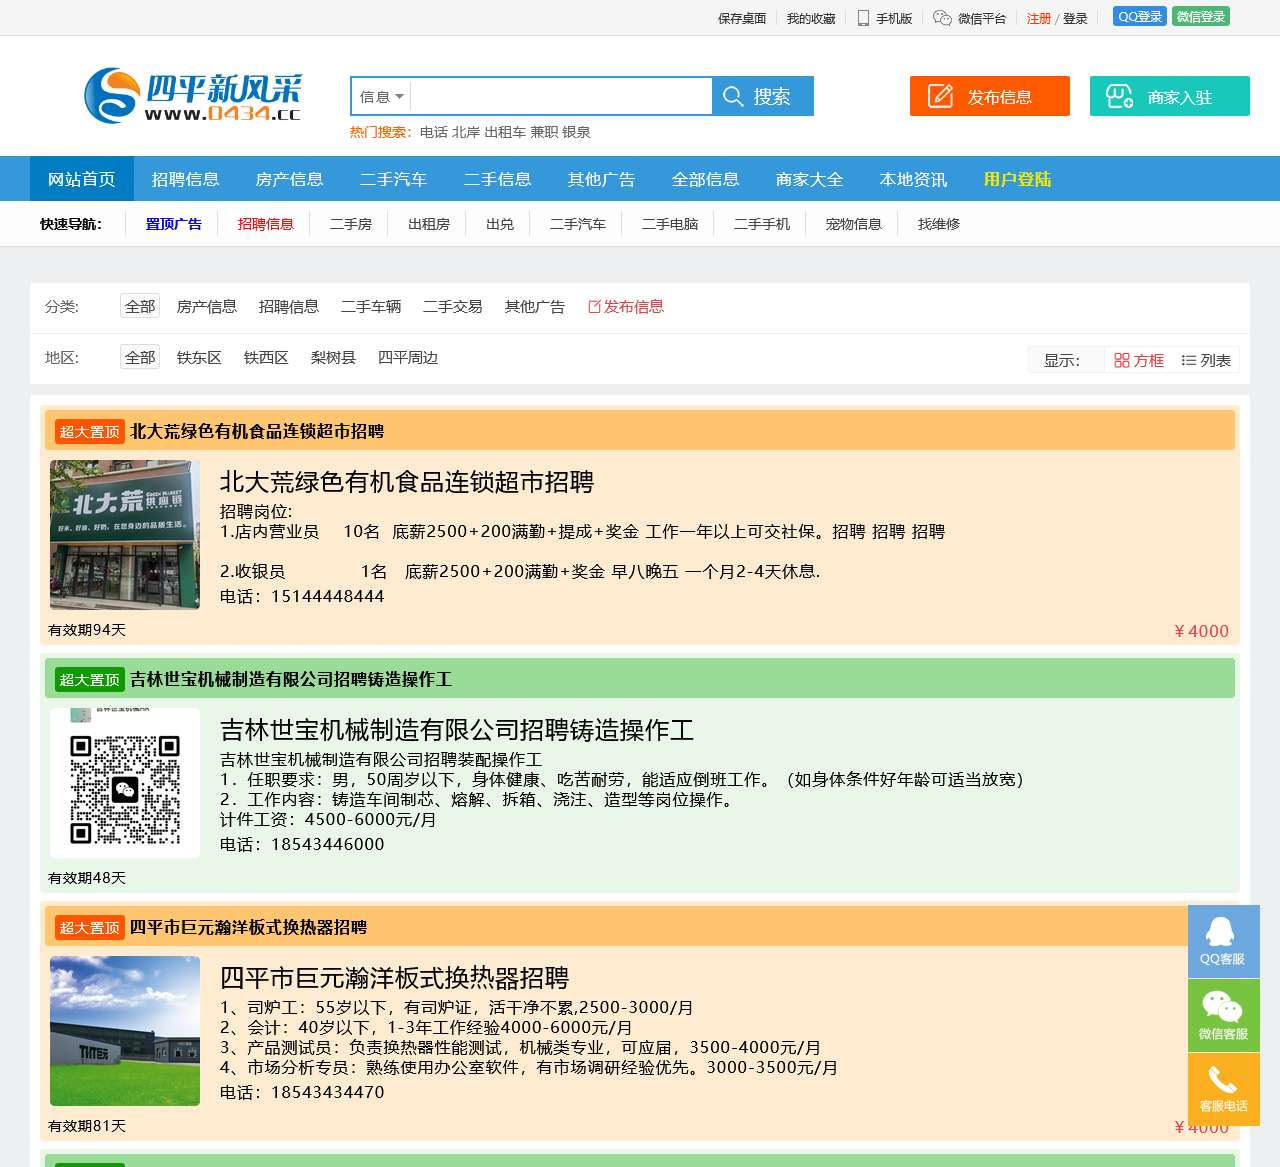This screenshot has height=1167, width=1280.
Task: Filter region by 铁东区
Action: click(x=199, y=357)
